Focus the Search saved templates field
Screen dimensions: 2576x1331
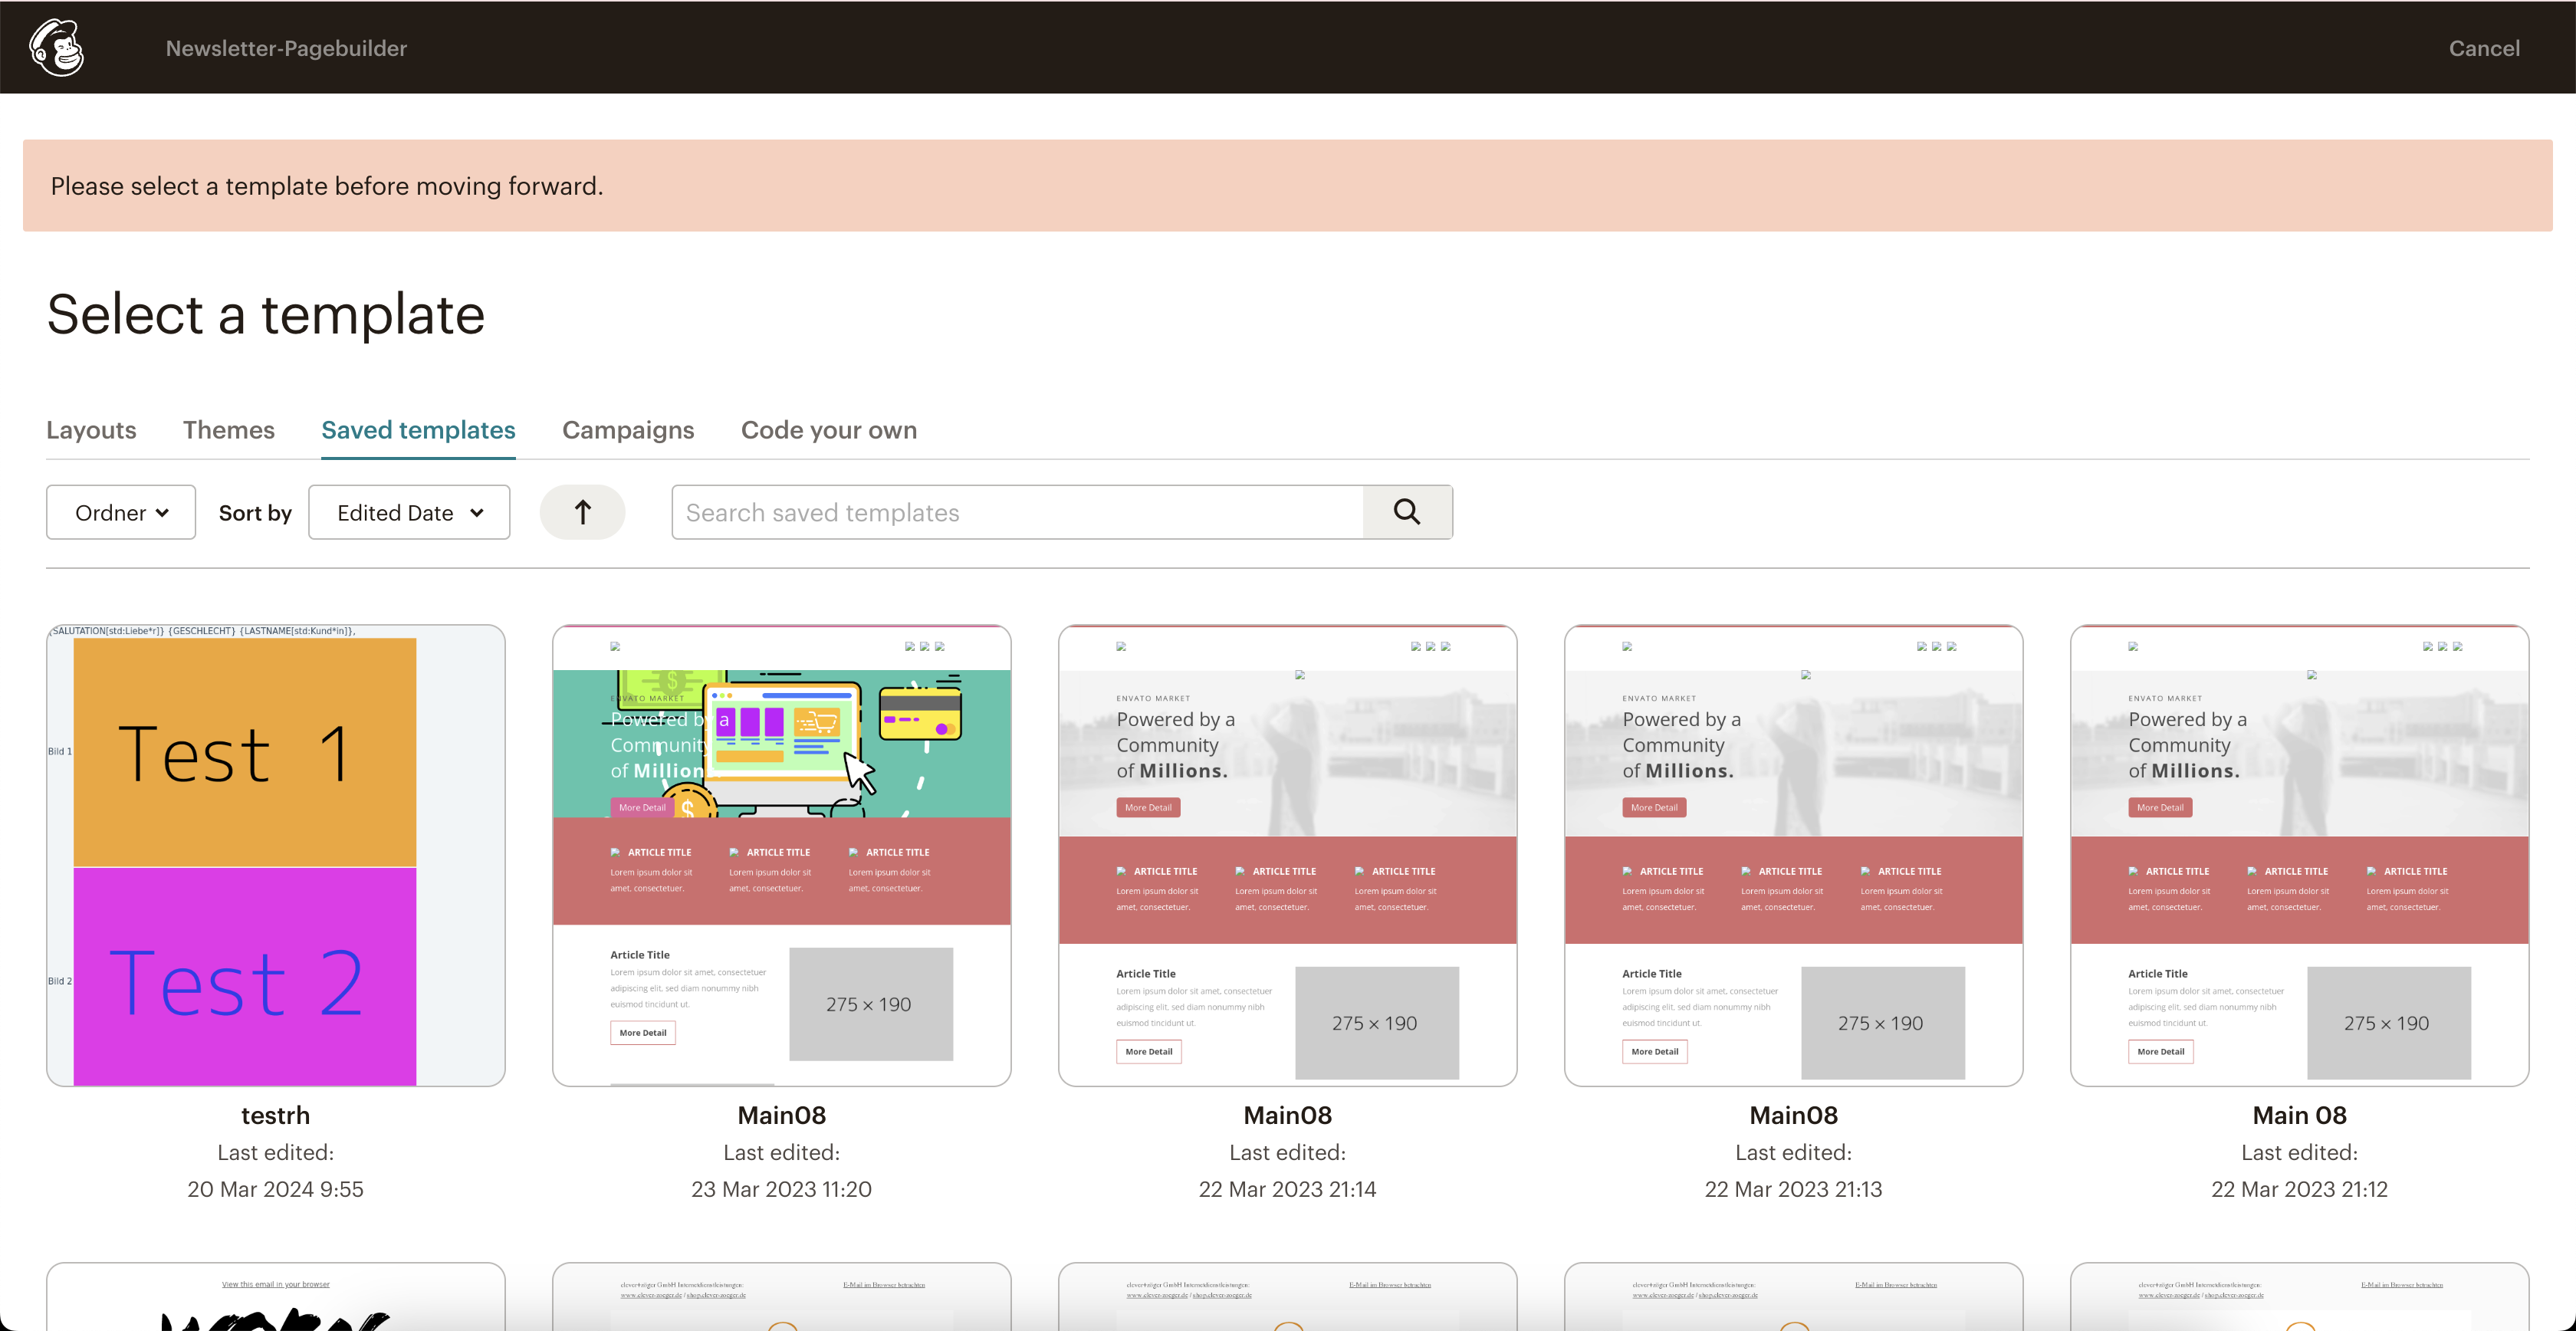(x=1017, y=512)
